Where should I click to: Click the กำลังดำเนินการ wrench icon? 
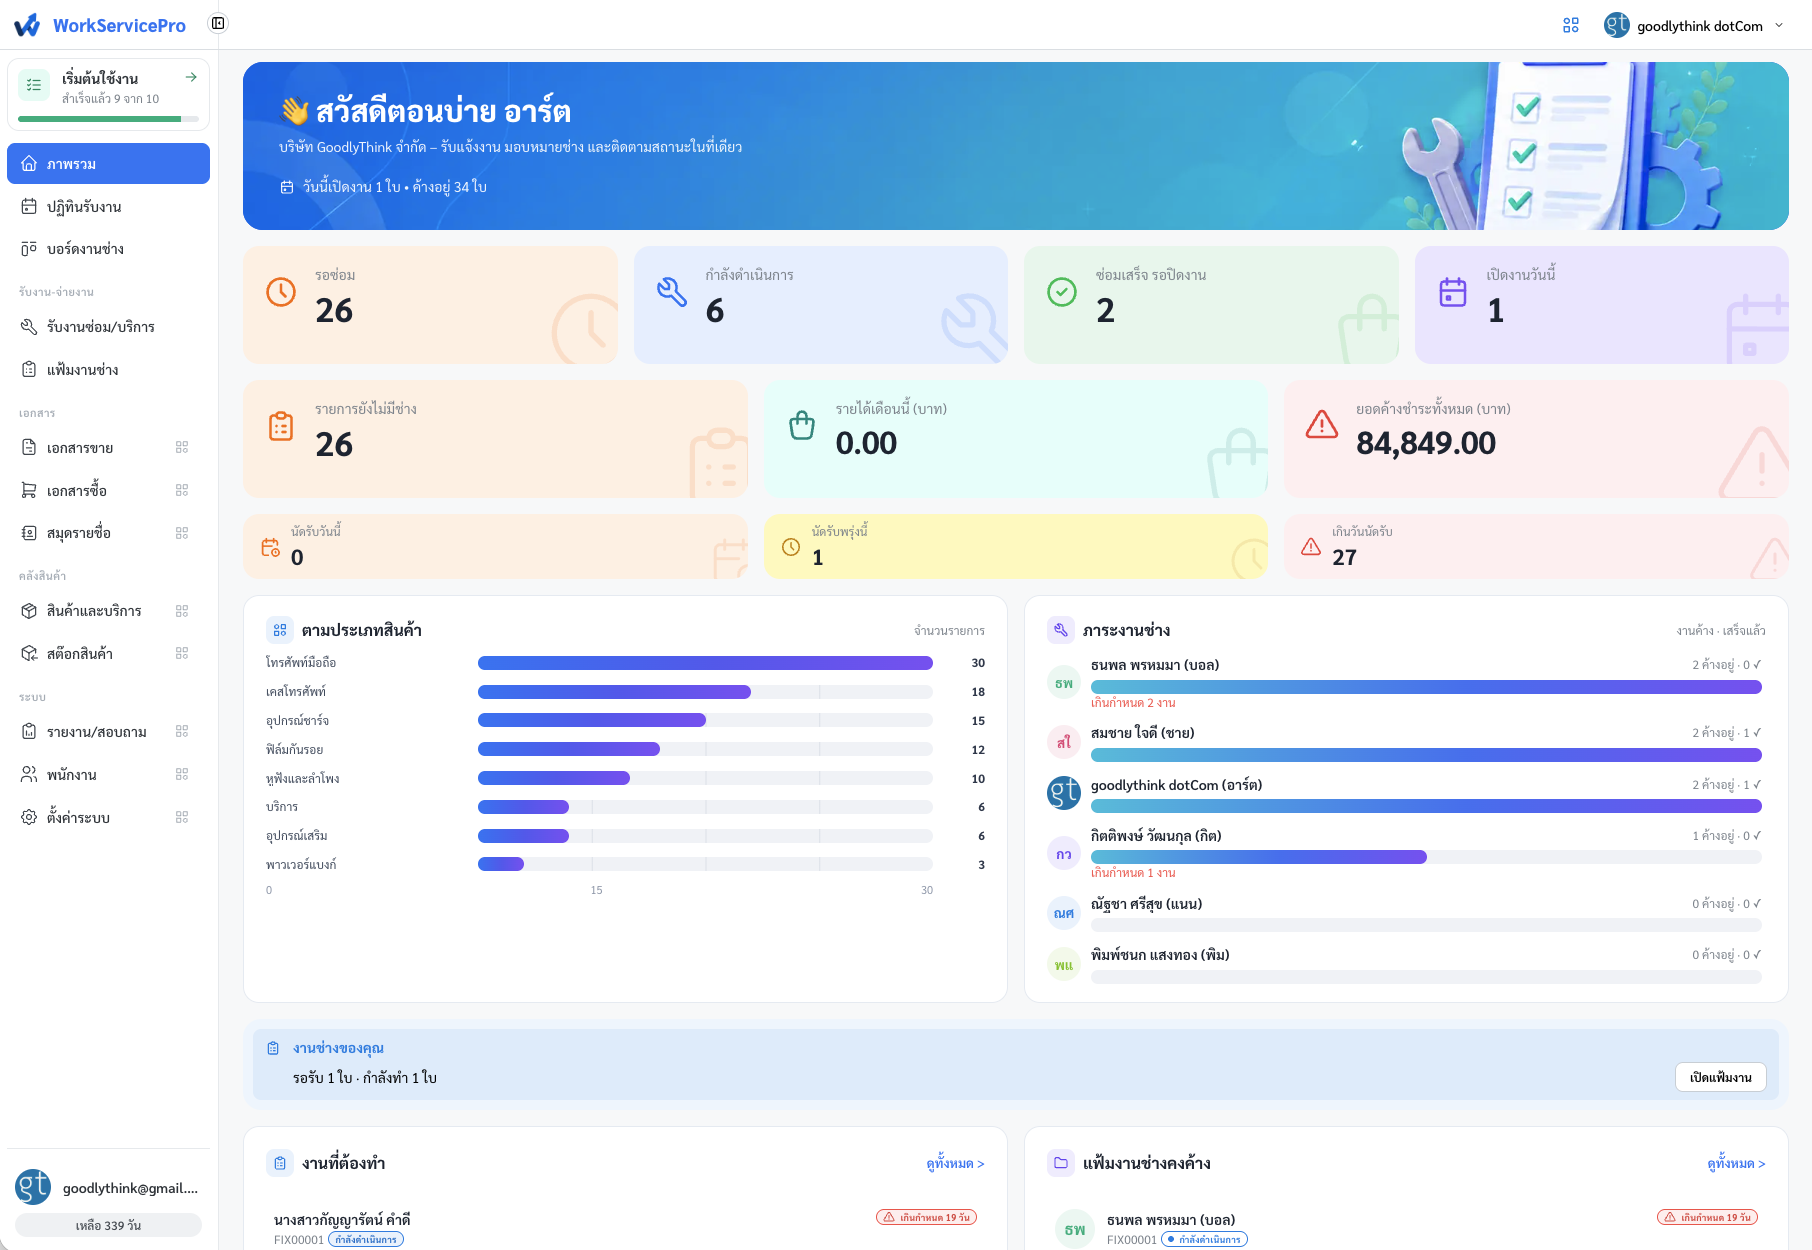click(x=671, y=292)
